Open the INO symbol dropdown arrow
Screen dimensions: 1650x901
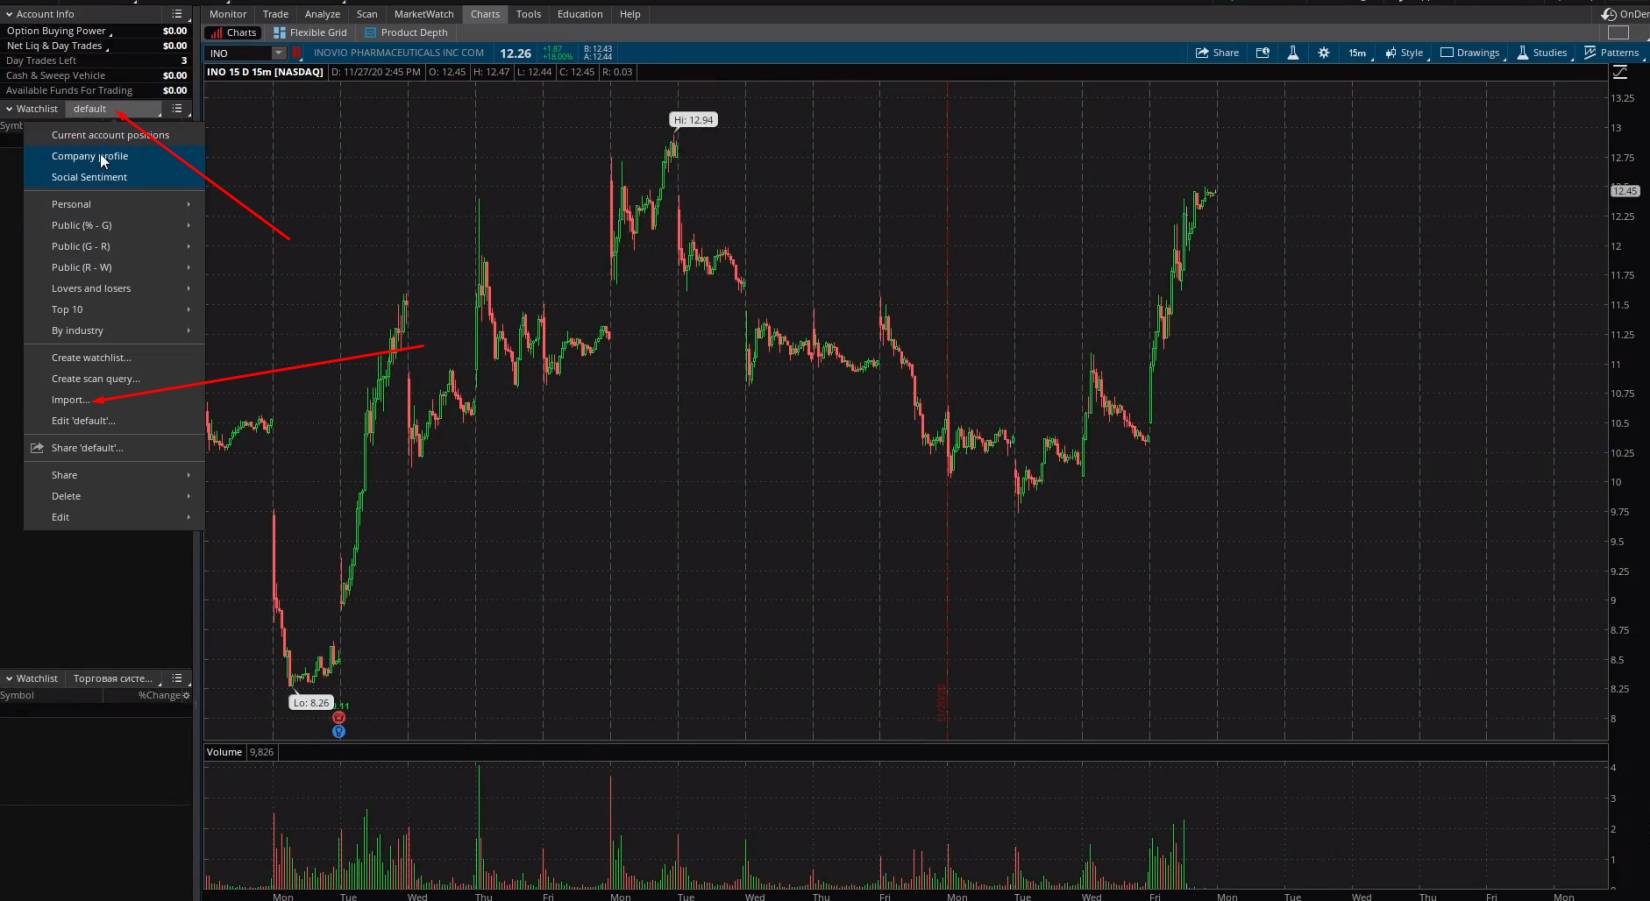279,53
